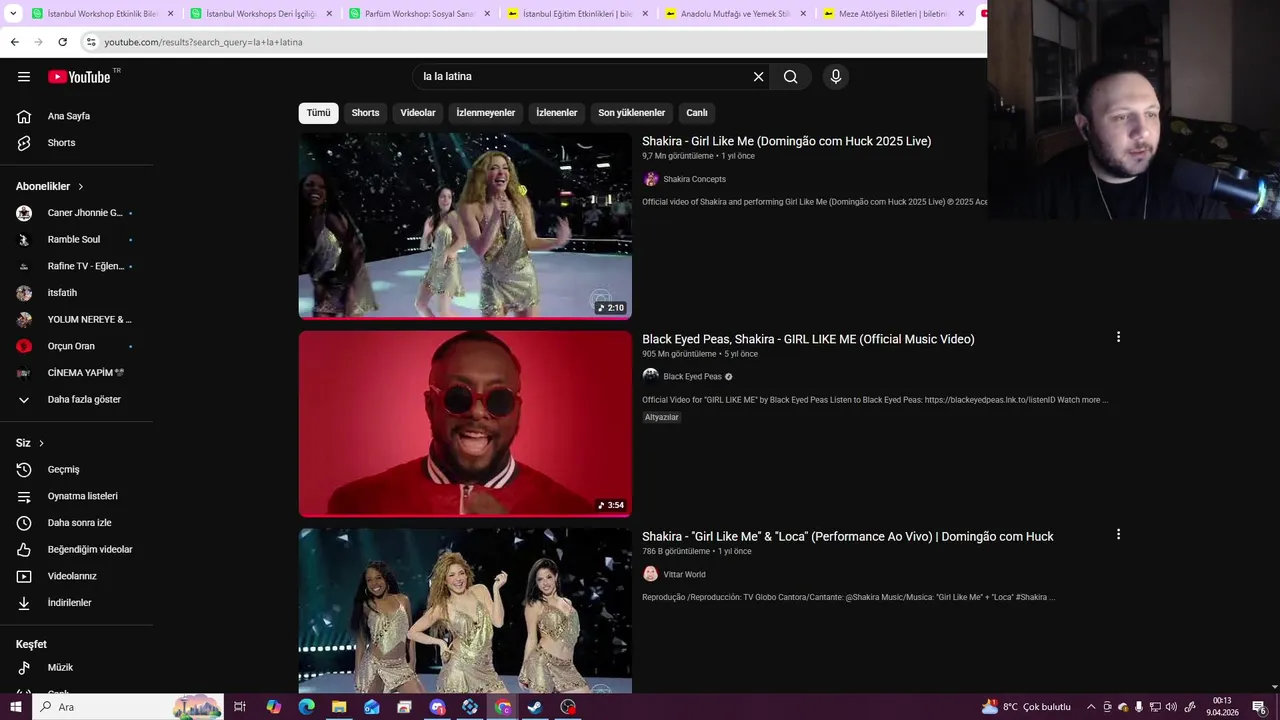Open Shakira Concepts channel name

click(694, 179)
